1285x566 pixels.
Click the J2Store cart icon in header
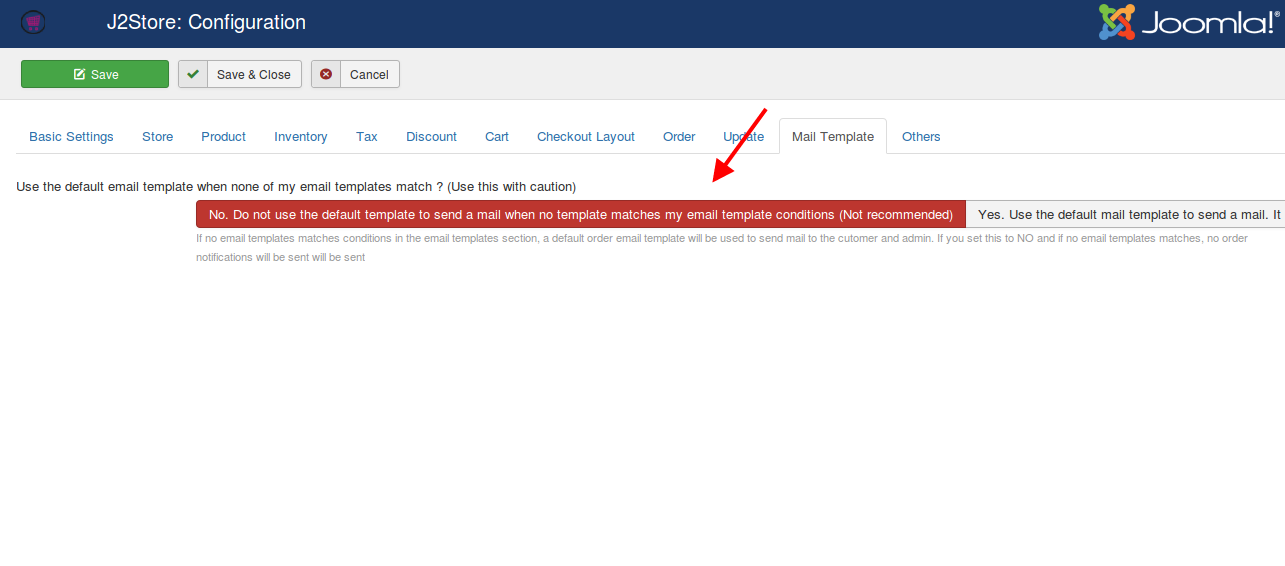pyautogui.click(x=33, y=21)
